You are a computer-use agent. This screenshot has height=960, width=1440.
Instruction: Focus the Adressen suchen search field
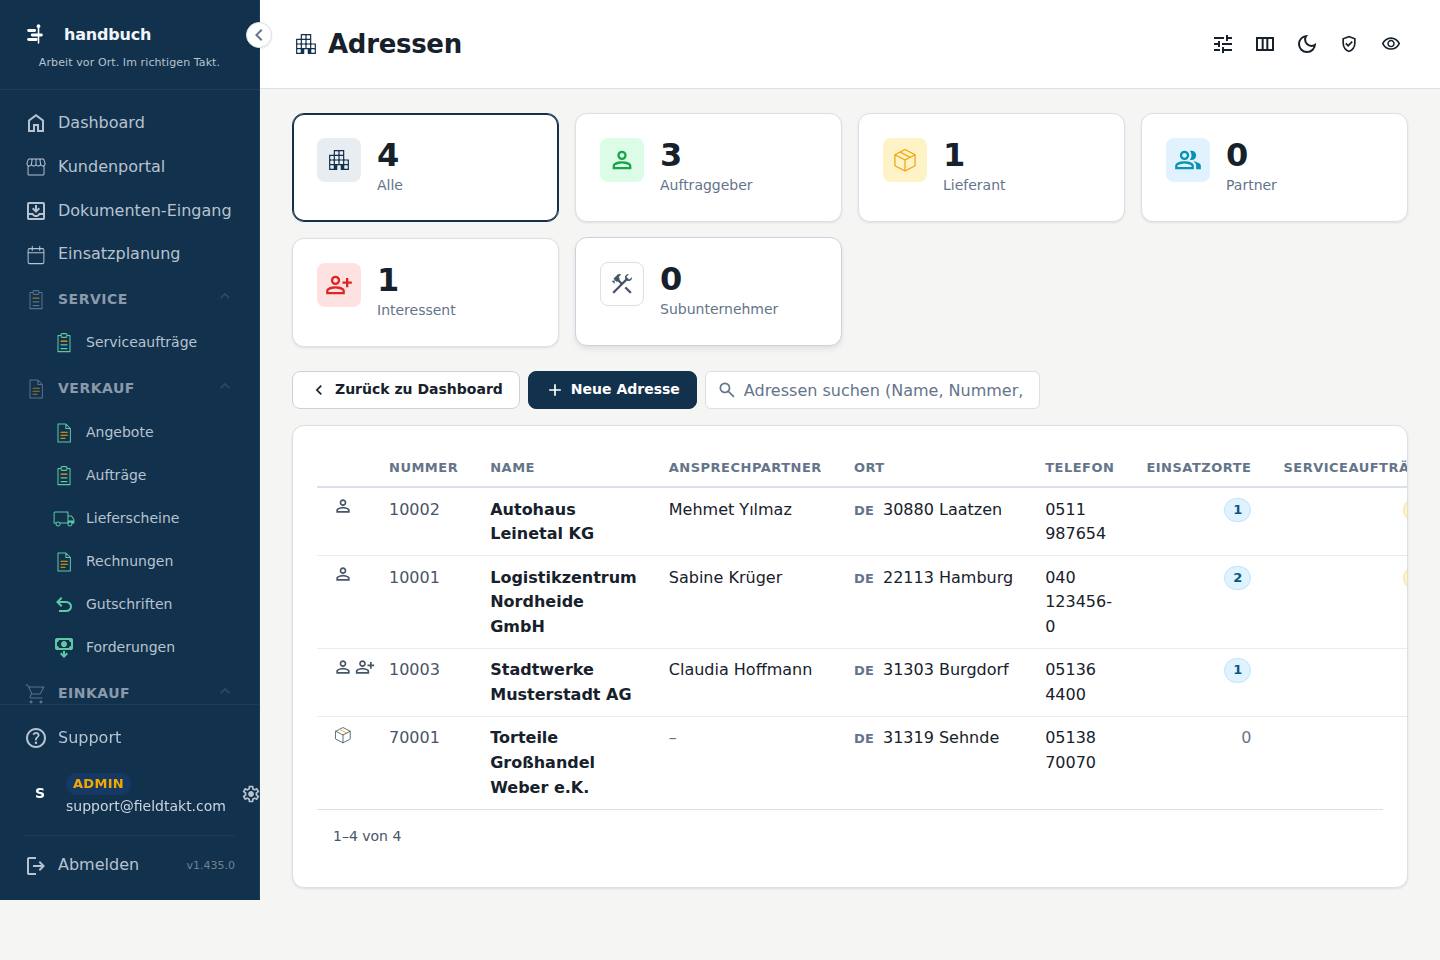[872, 390]
